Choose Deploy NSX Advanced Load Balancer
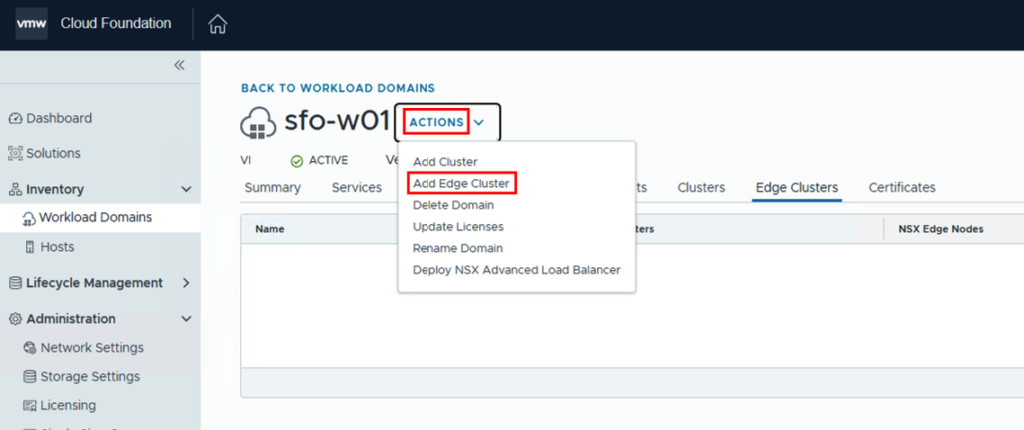 click(517, 270)
